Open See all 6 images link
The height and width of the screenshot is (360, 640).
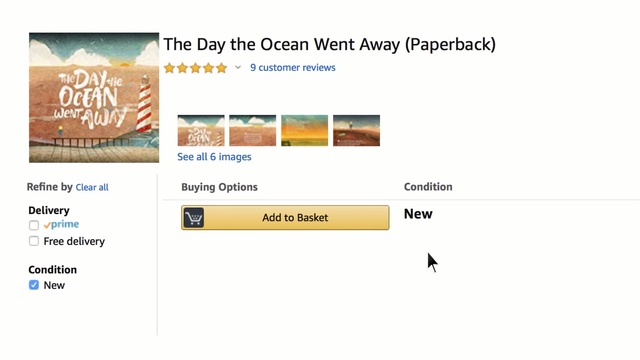(214, 157)
